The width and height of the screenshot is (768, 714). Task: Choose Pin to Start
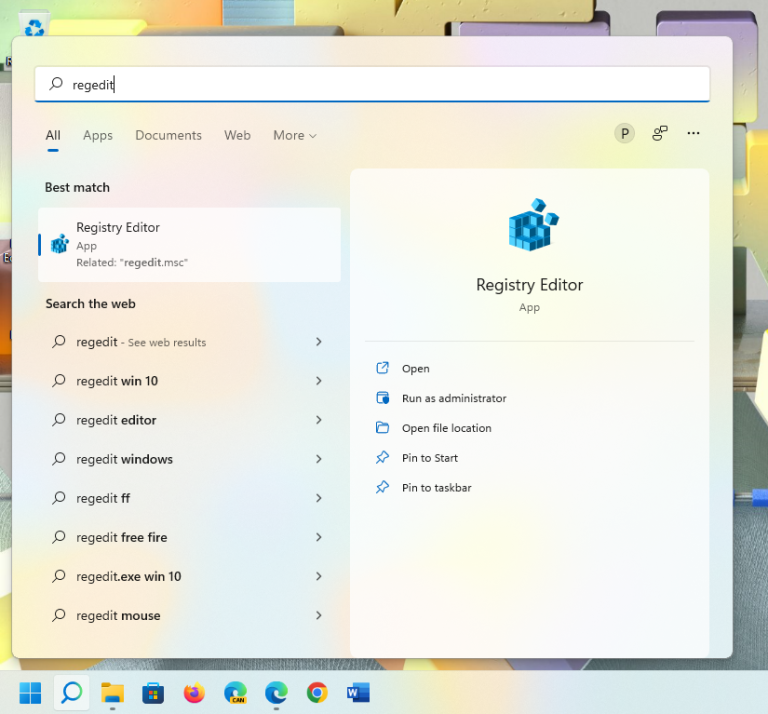pyautogui.click(x=430, y=458)
